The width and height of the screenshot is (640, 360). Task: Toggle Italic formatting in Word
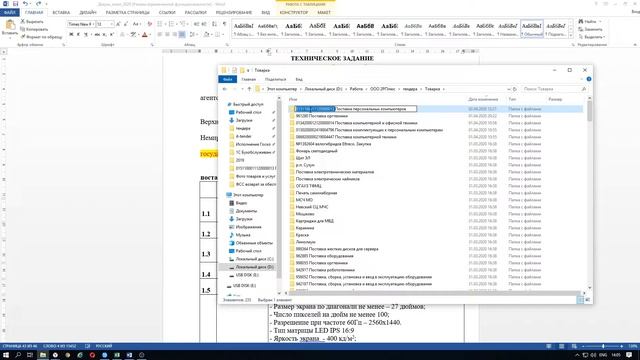tap(78, 35)
